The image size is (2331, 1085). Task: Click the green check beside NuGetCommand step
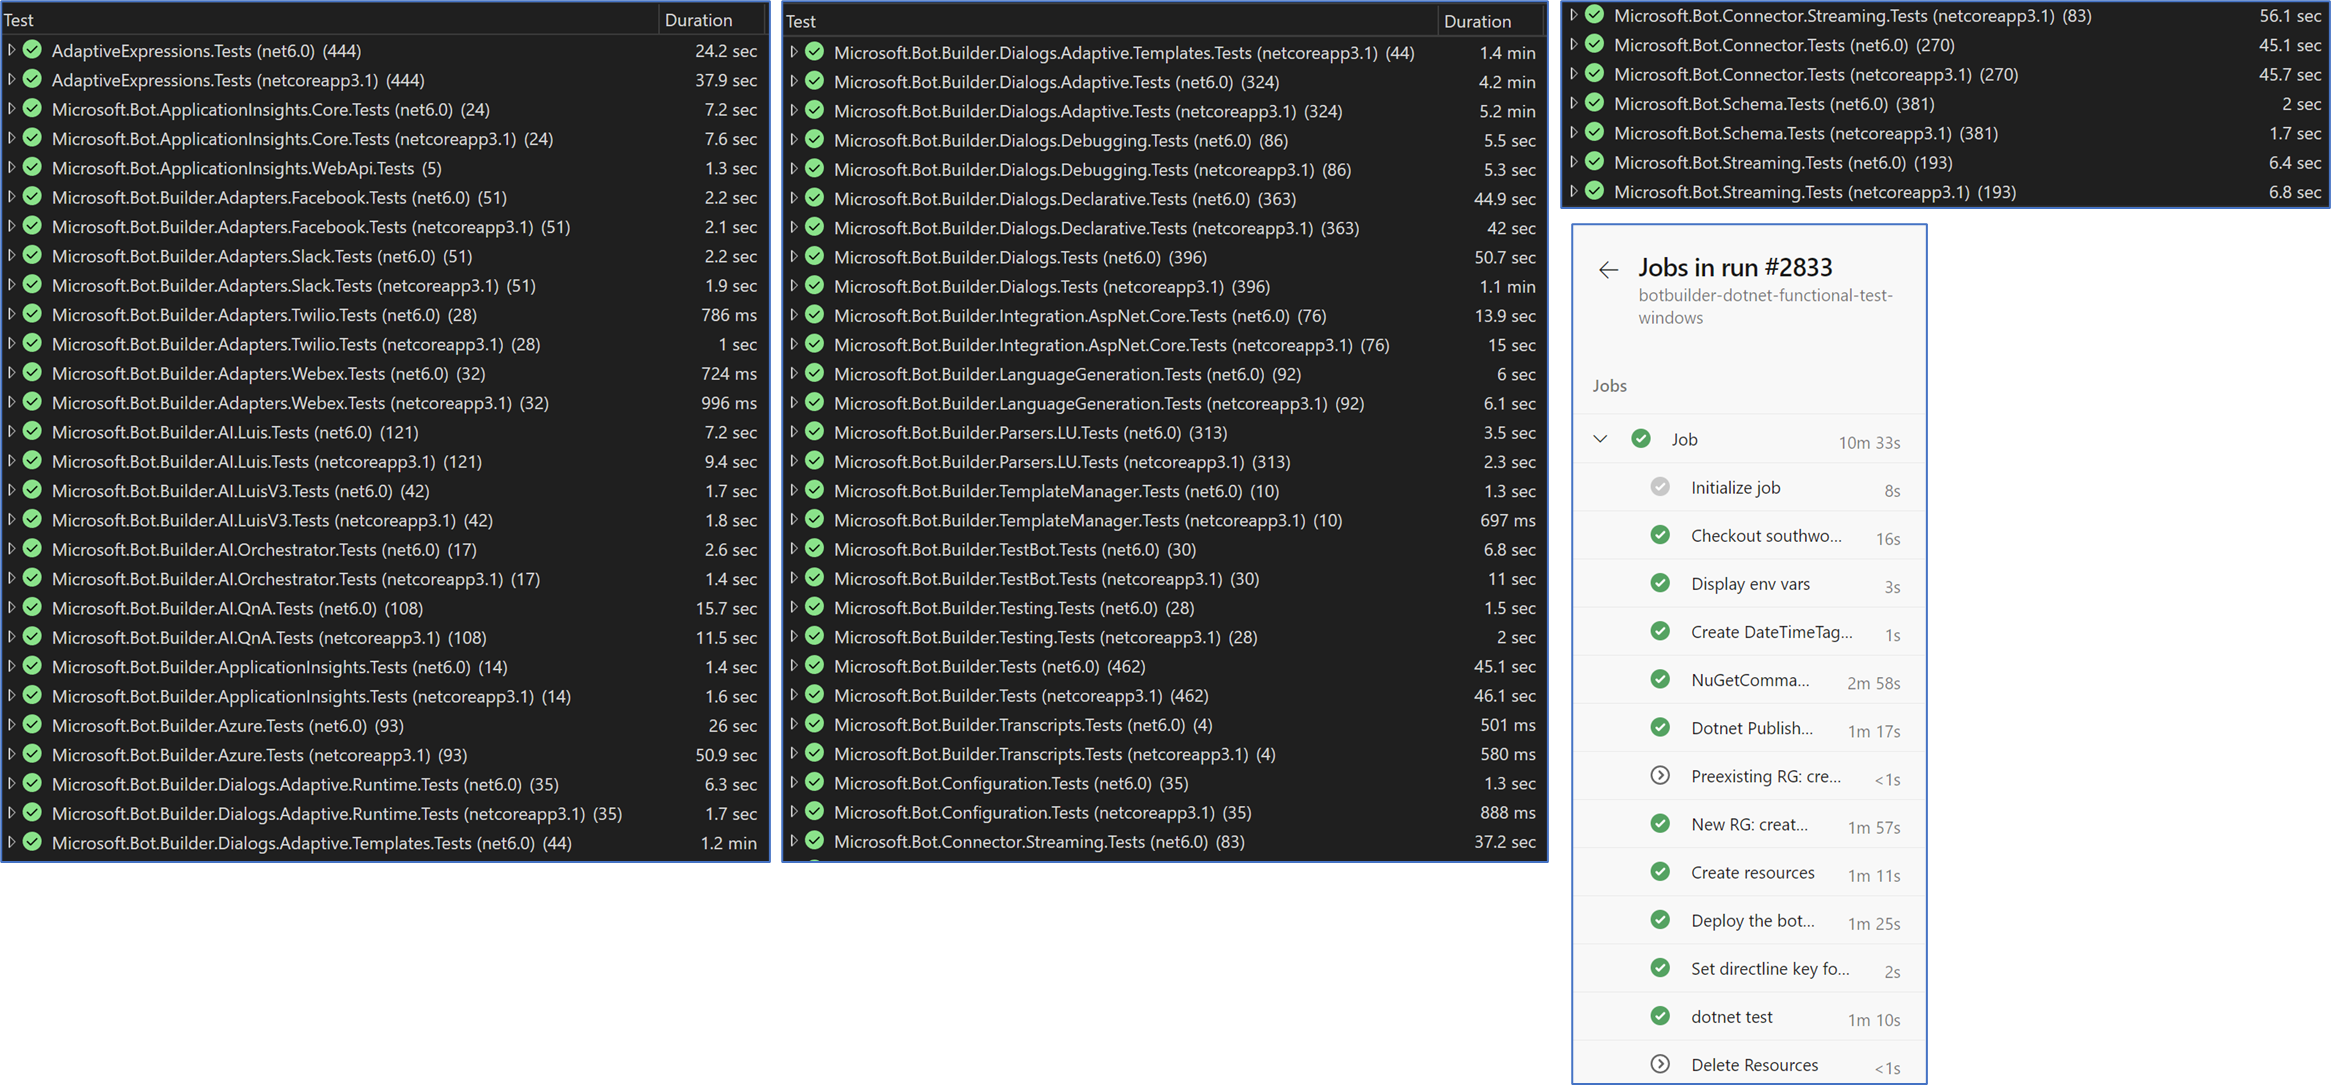pos(1660,679)
